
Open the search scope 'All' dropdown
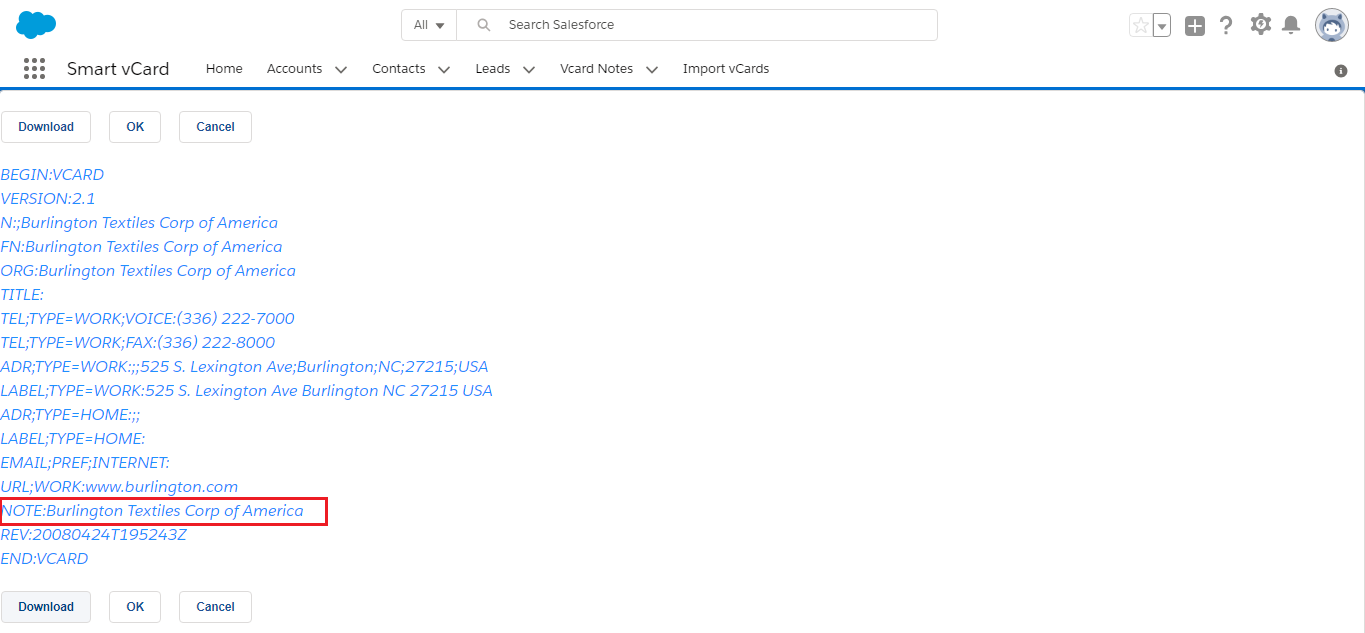(429, 25)
